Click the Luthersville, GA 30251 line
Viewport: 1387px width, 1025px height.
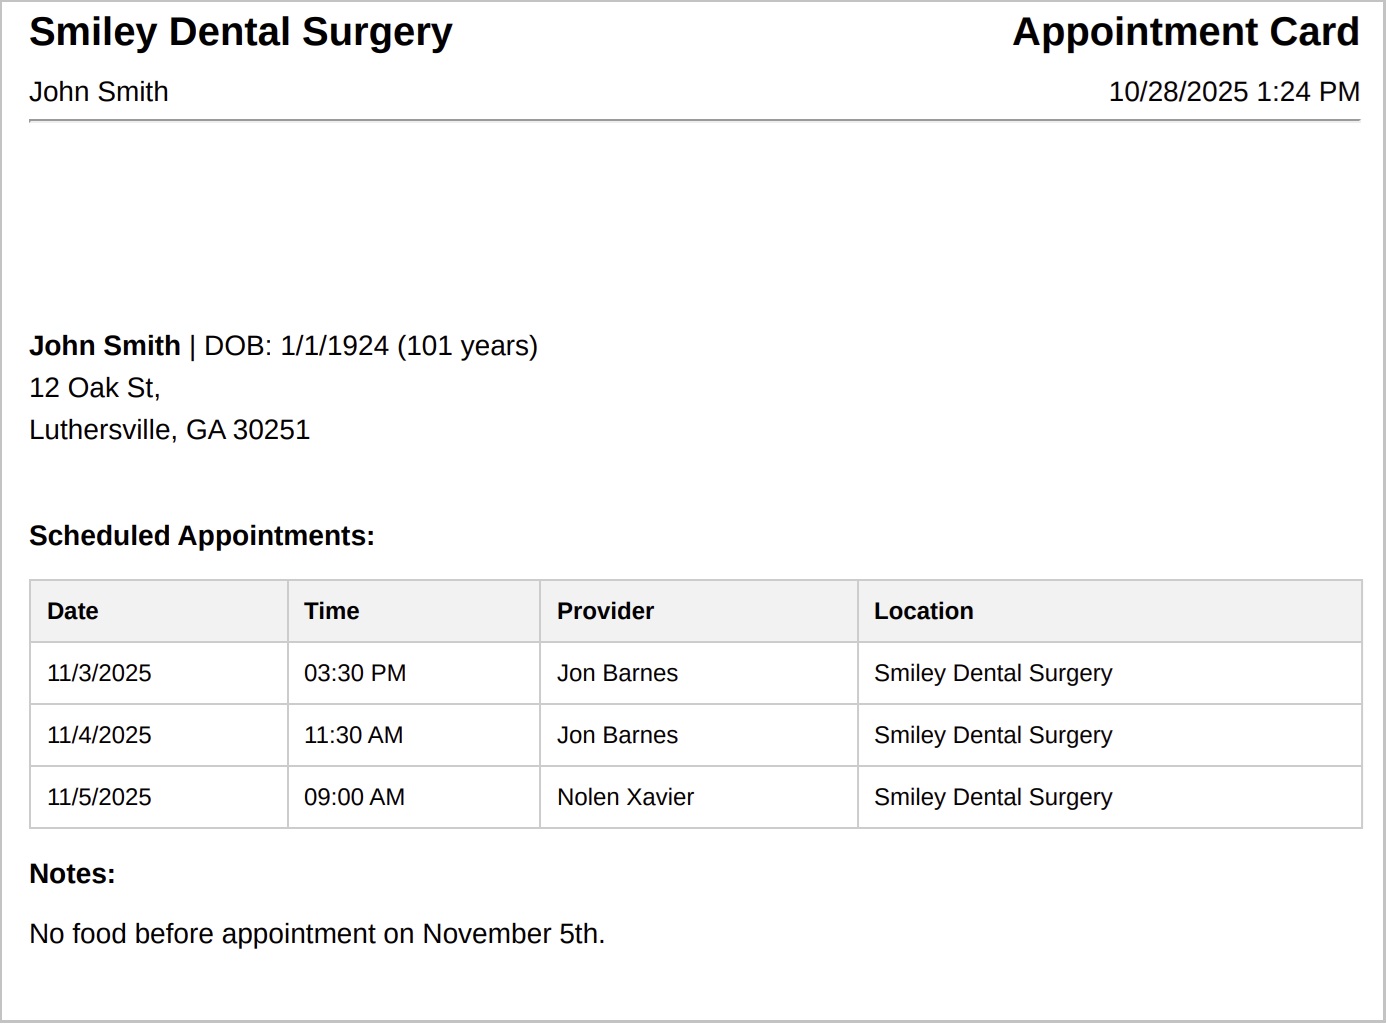[170, 430]
